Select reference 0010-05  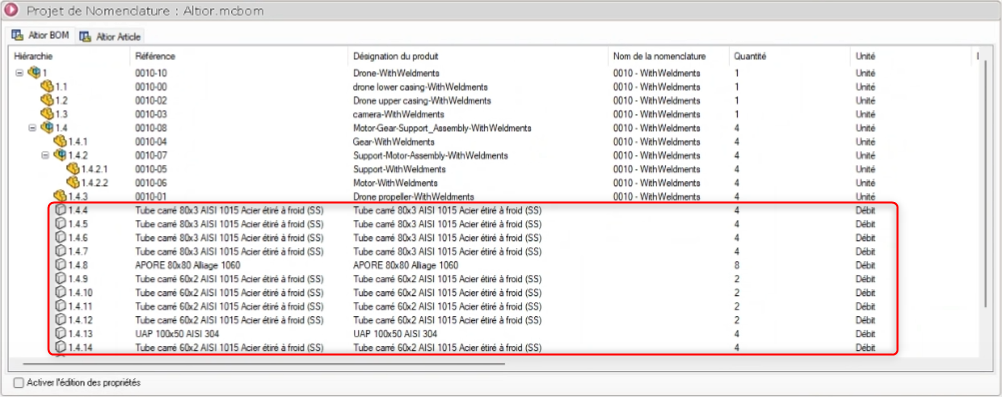coord(151,169)
